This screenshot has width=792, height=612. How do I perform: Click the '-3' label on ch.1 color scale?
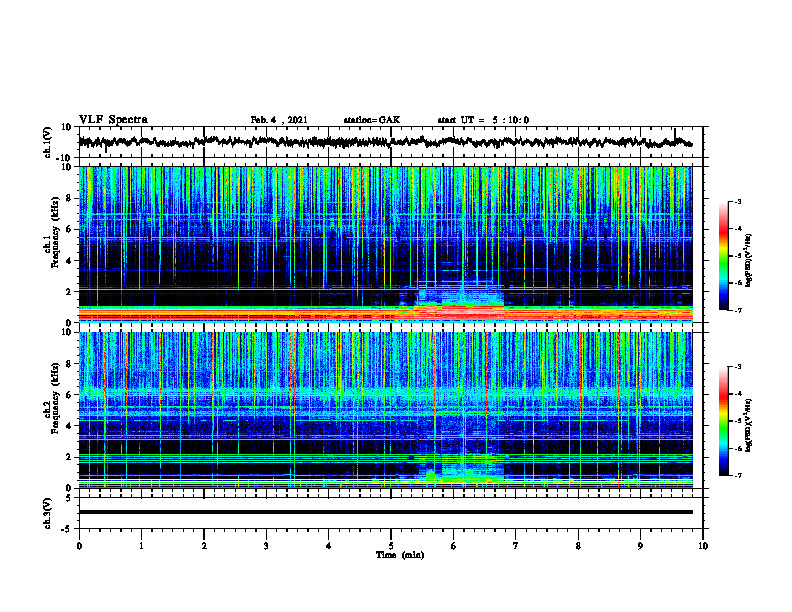[738, 201]
